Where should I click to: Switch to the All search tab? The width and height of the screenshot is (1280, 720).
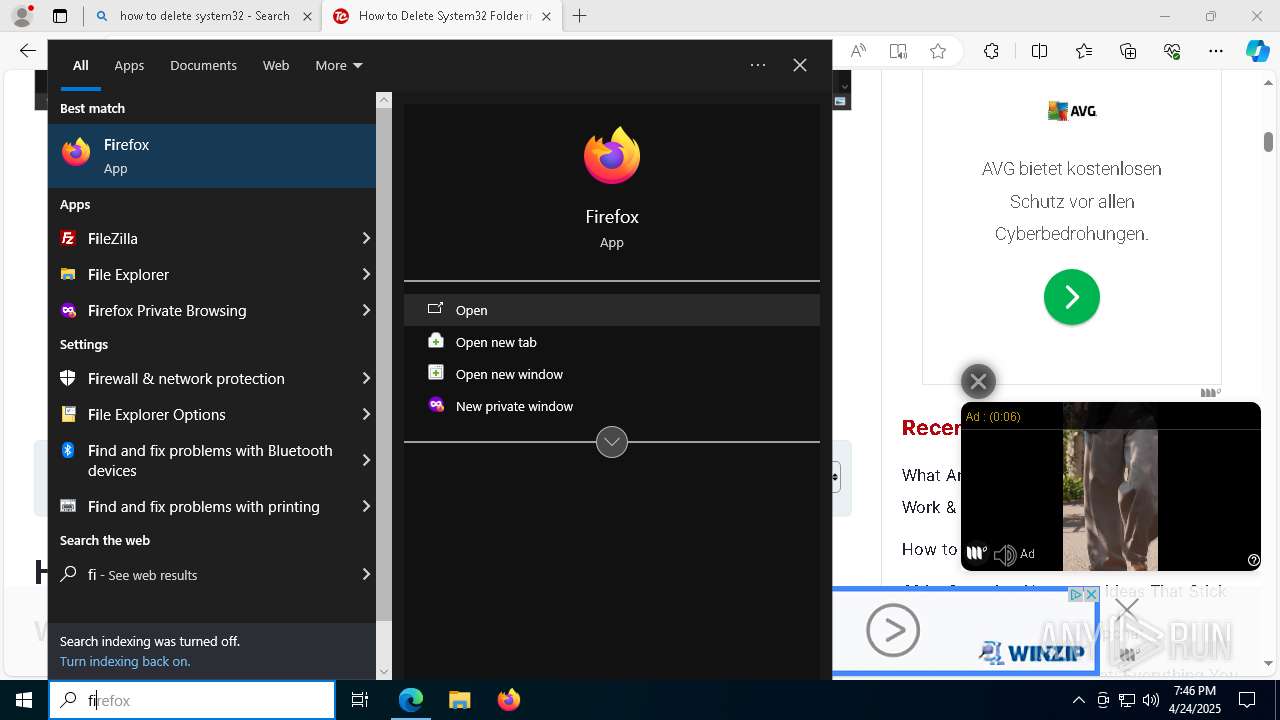pyautogui.click(x=80, y=65)
